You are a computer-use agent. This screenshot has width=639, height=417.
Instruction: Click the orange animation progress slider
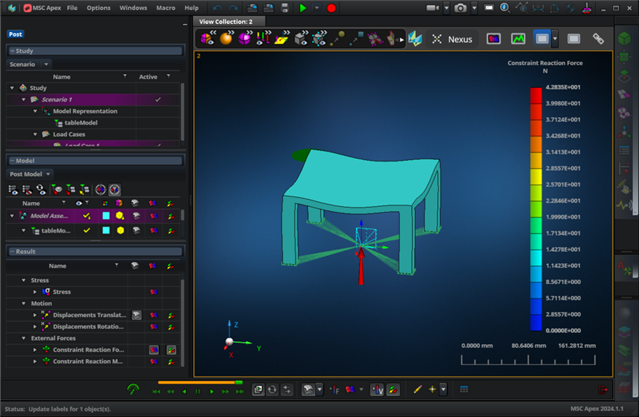[200, 382]
